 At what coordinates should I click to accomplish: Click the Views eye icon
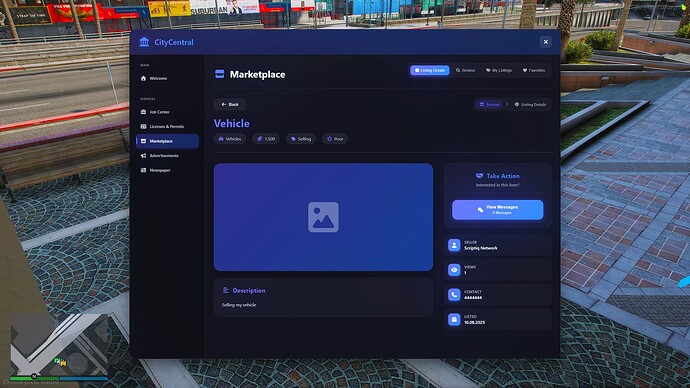tap(454, 270)
